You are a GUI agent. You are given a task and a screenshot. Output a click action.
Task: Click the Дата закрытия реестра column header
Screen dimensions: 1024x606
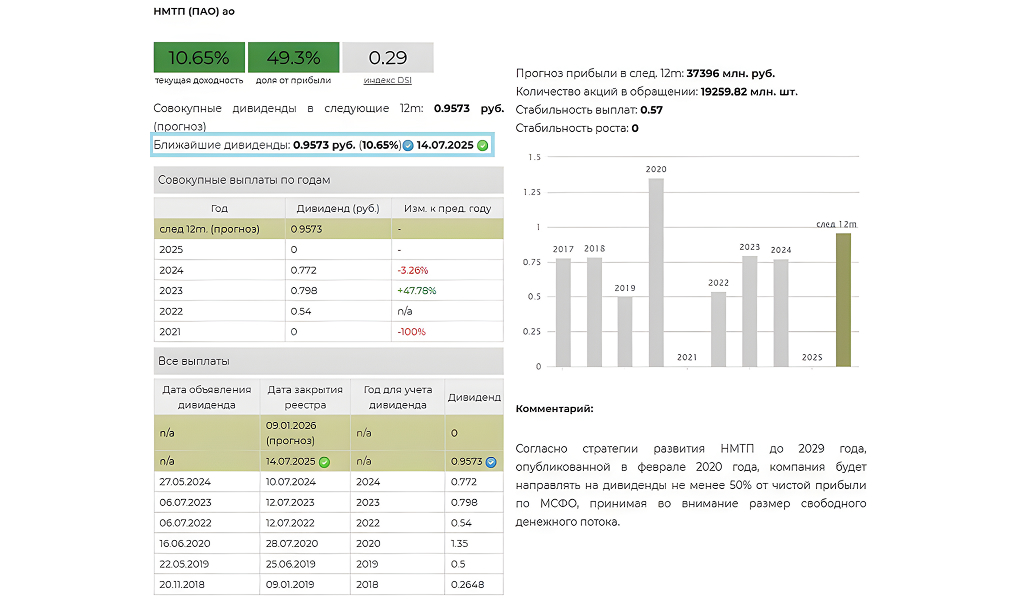click(305, 397)
